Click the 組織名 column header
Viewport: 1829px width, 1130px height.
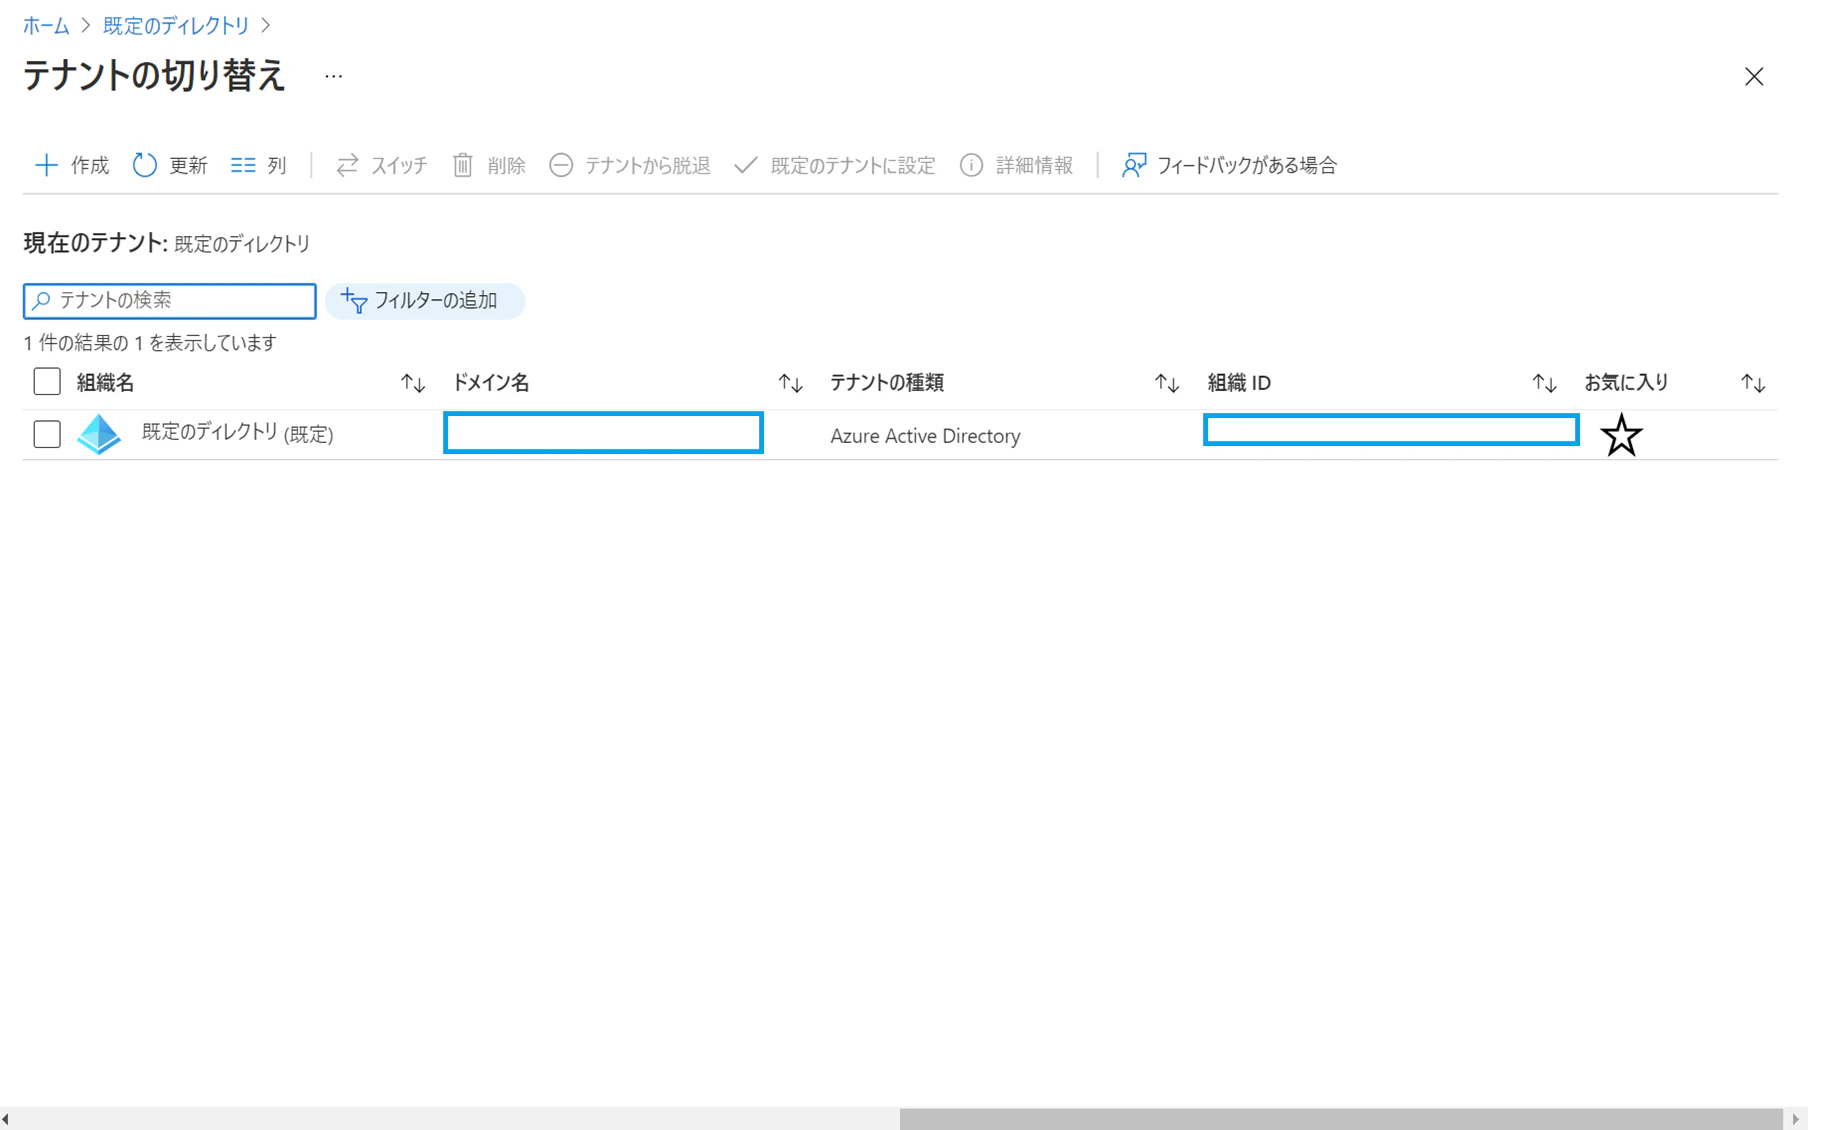[105, 383]
